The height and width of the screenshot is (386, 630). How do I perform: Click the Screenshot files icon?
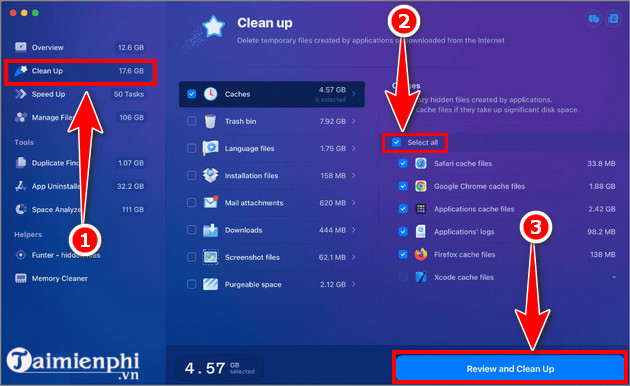[x=211, y=257]
